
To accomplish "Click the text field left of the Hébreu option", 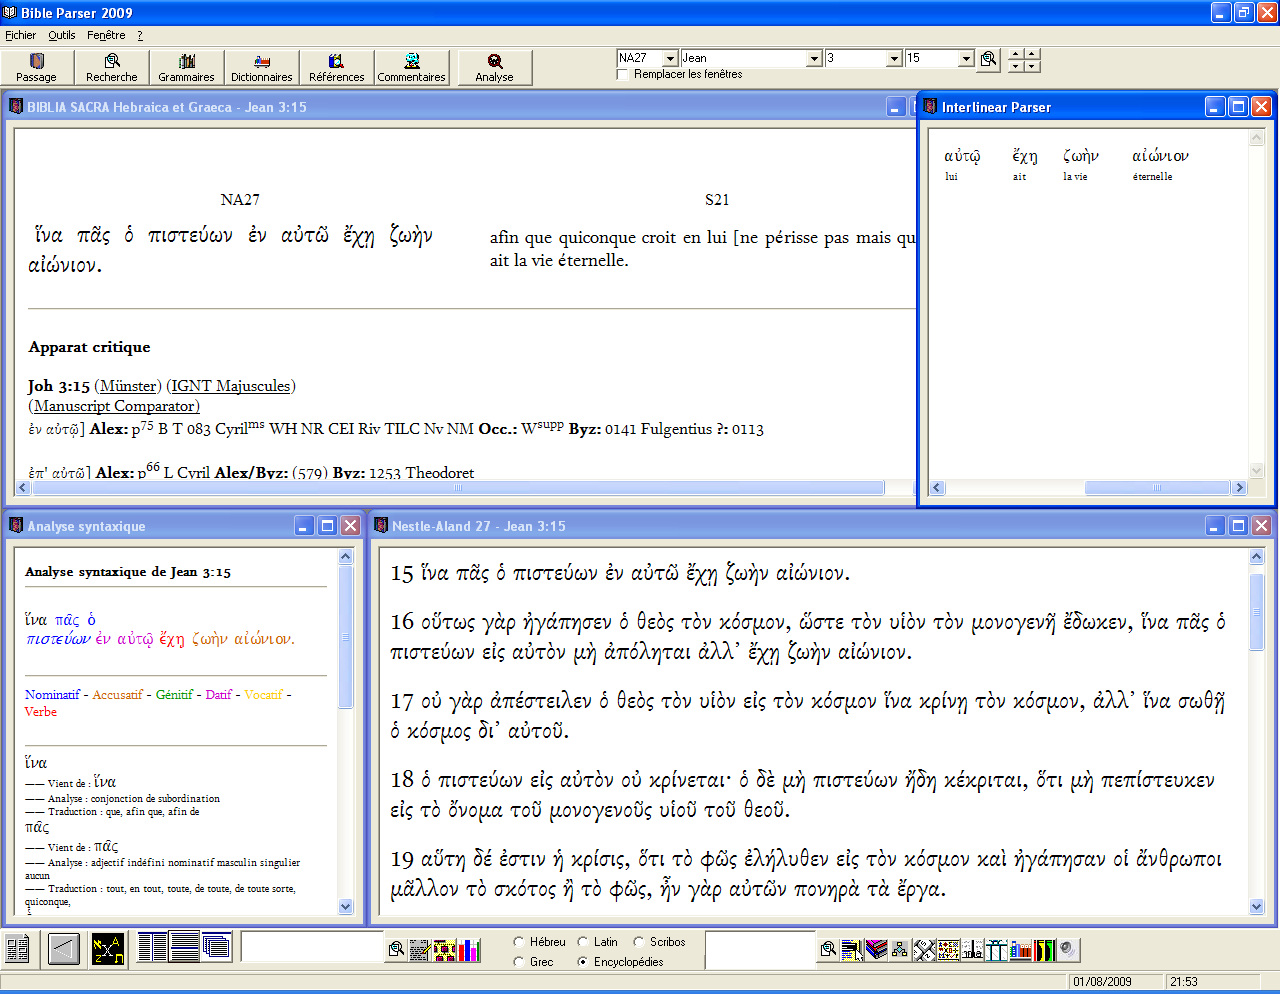I will 312,947.
